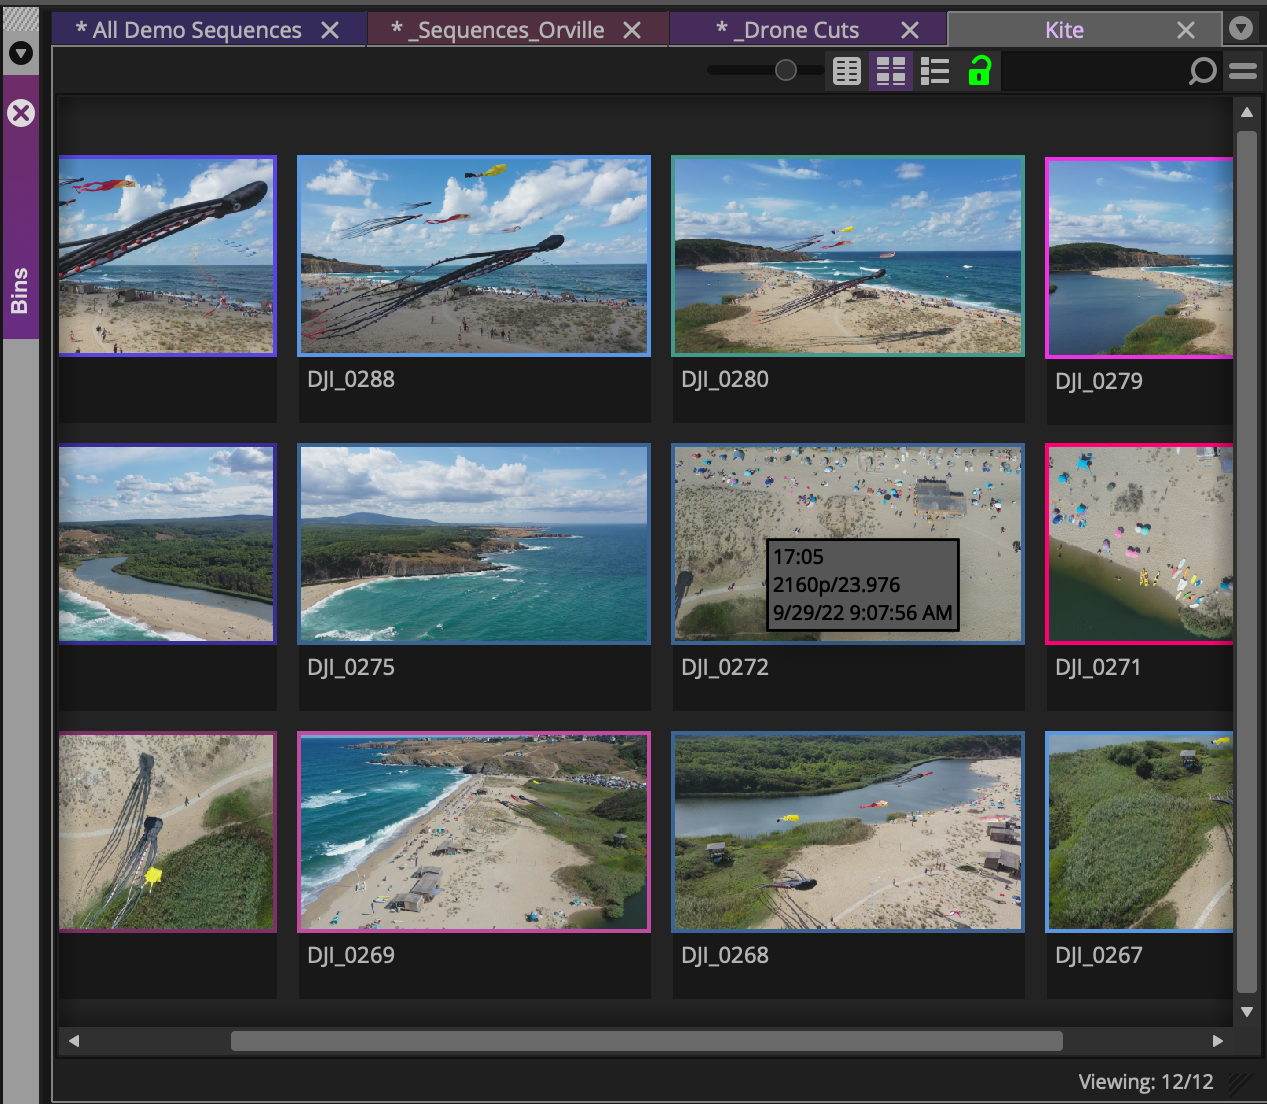Select the DJI_0267 clip thumbnail
The width and height of the screenshot is (1267, 1104).
pyautogui.click(x=1139, y=832)
